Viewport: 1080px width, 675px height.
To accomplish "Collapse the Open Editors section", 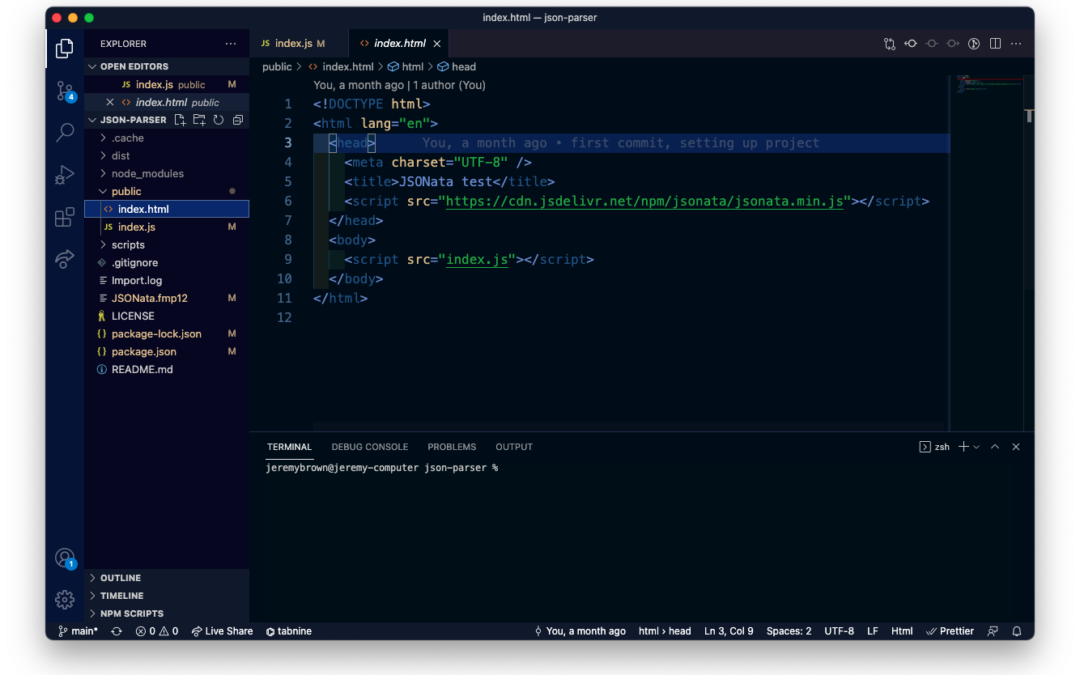I will pos(167,67).
